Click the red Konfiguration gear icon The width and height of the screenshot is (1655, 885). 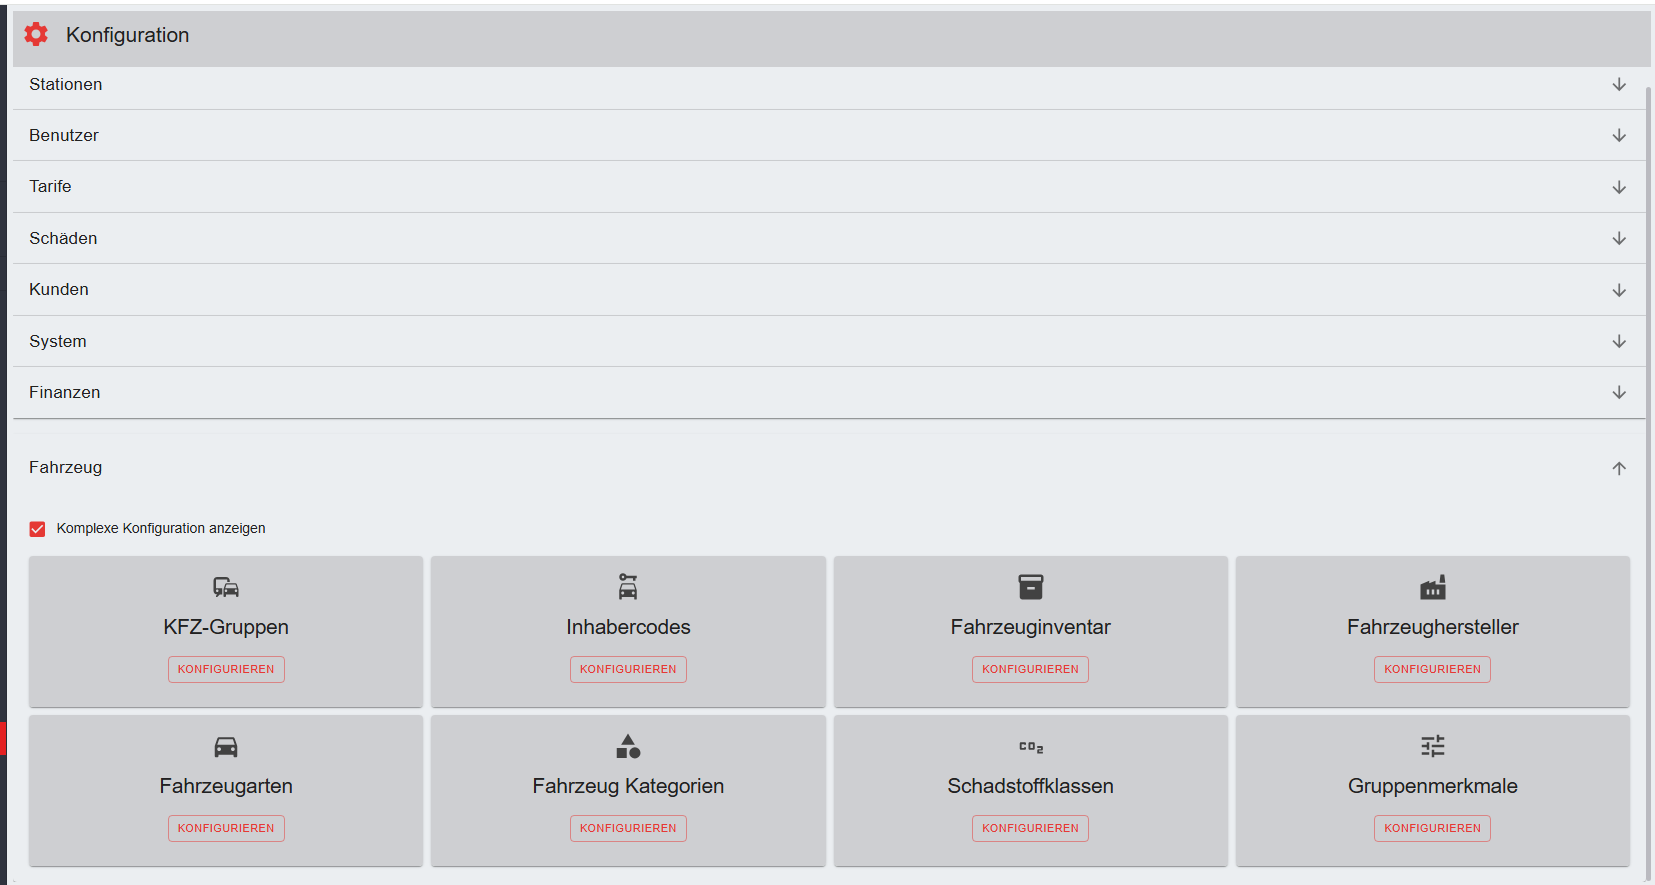pos(36,35)
